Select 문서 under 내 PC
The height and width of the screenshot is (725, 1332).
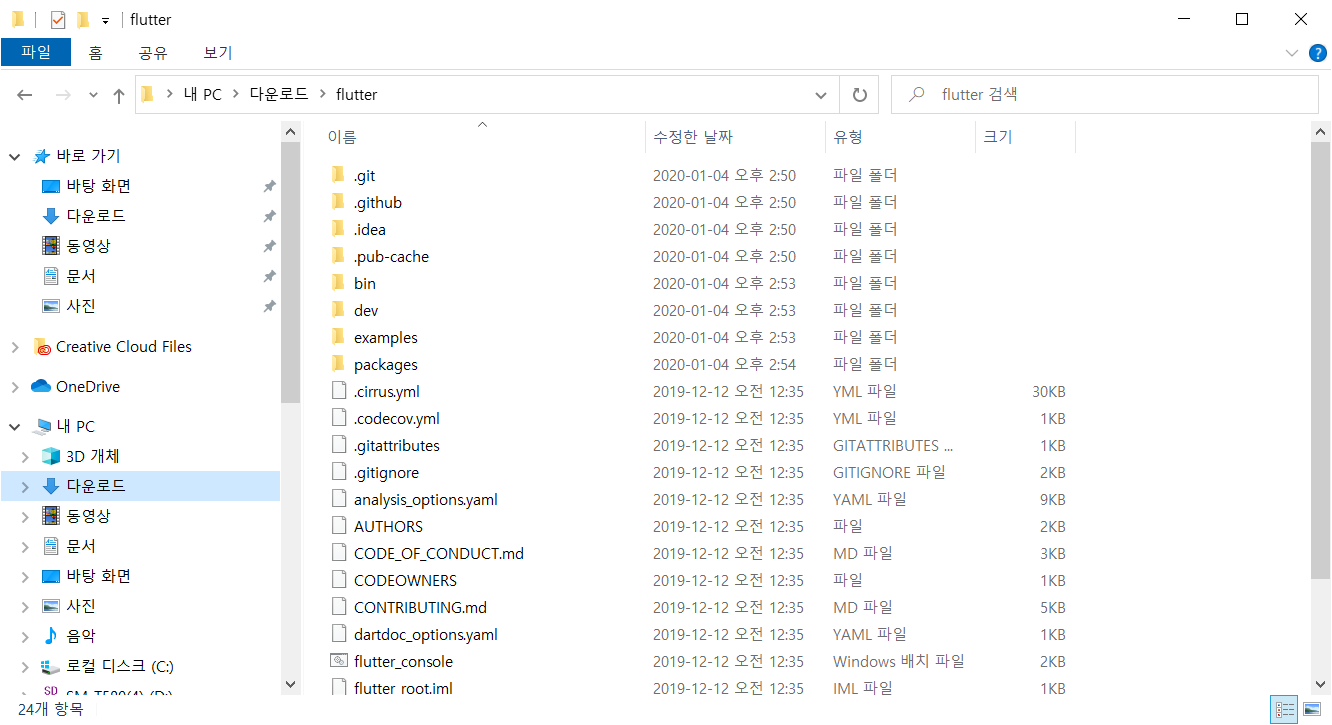81,546
